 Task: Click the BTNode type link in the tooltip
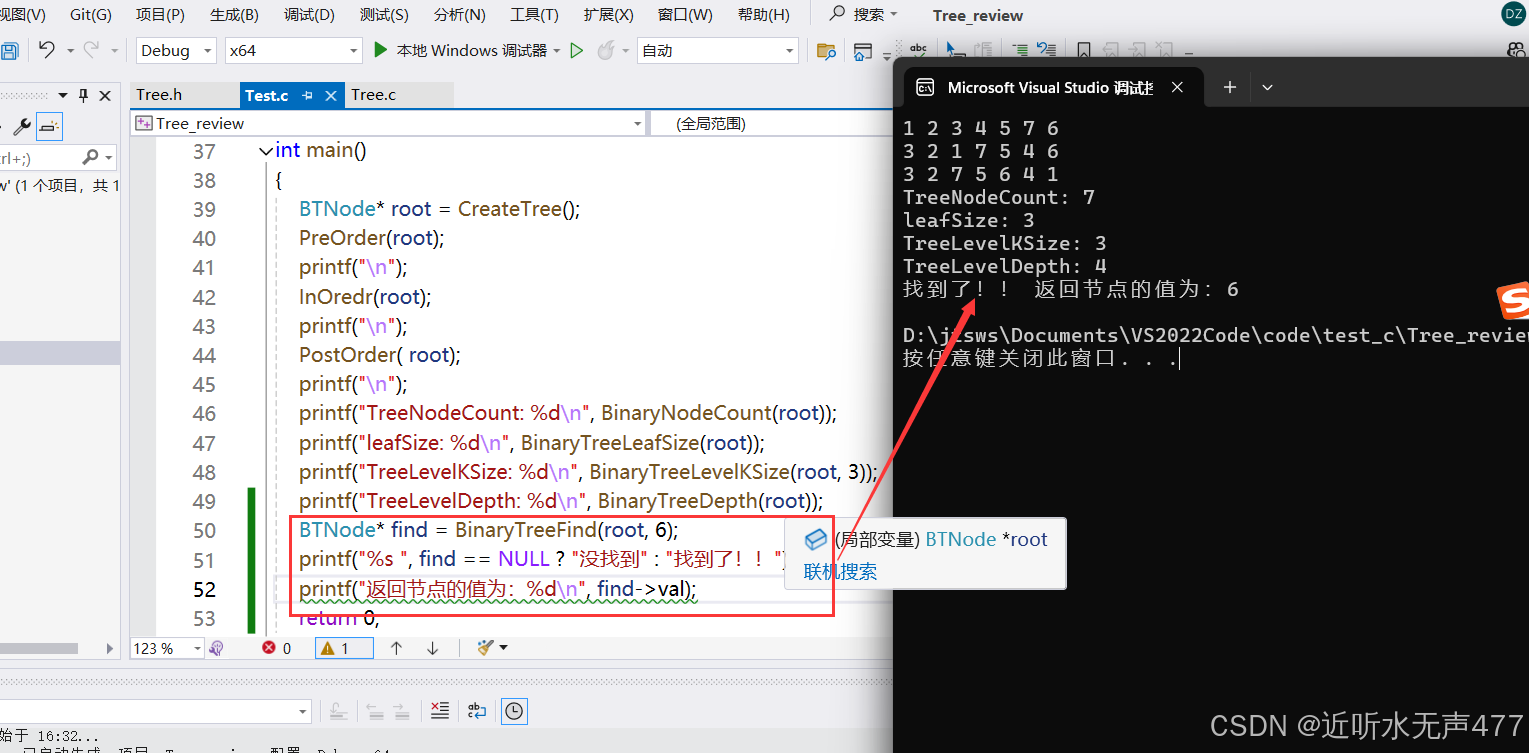(x=960, y=539)
